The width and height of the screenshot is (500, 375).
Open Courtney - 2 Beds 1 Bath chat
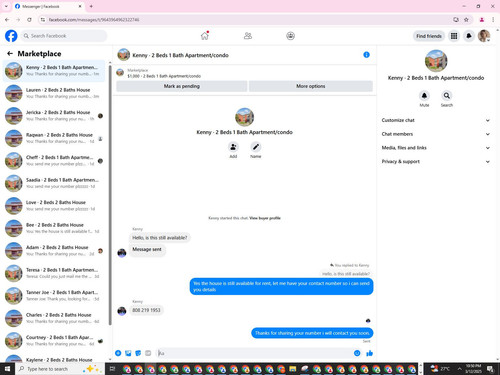(54, 341)
